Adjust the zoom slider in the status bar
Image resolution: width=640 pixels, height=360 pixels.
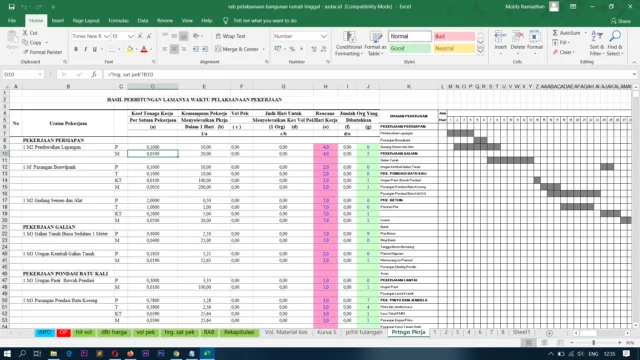(593, 343)
